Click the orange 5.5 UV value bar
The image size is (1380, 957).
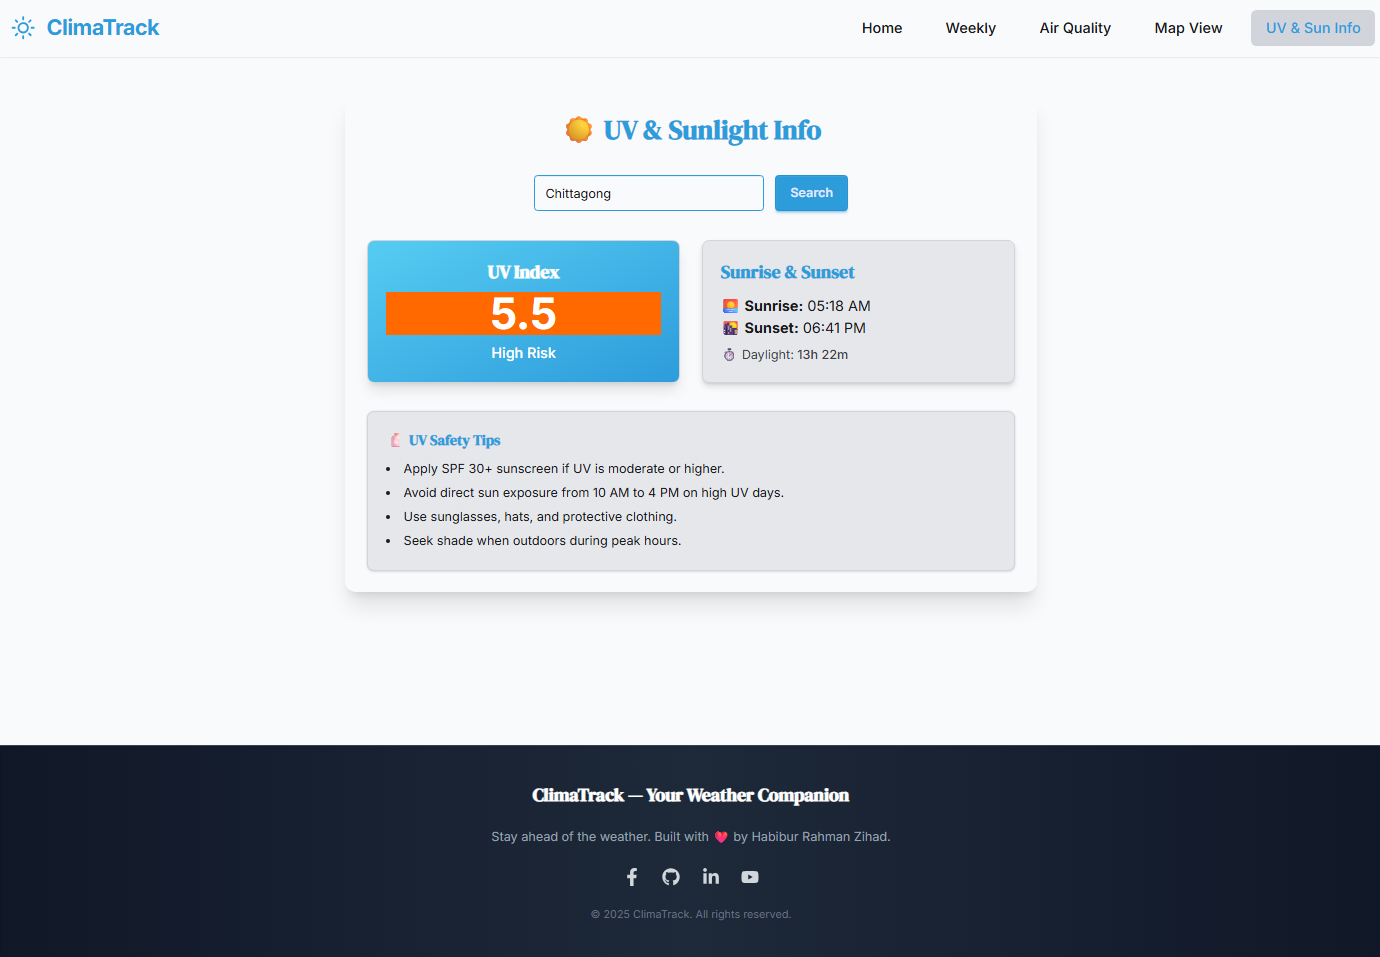pos(523,314)
